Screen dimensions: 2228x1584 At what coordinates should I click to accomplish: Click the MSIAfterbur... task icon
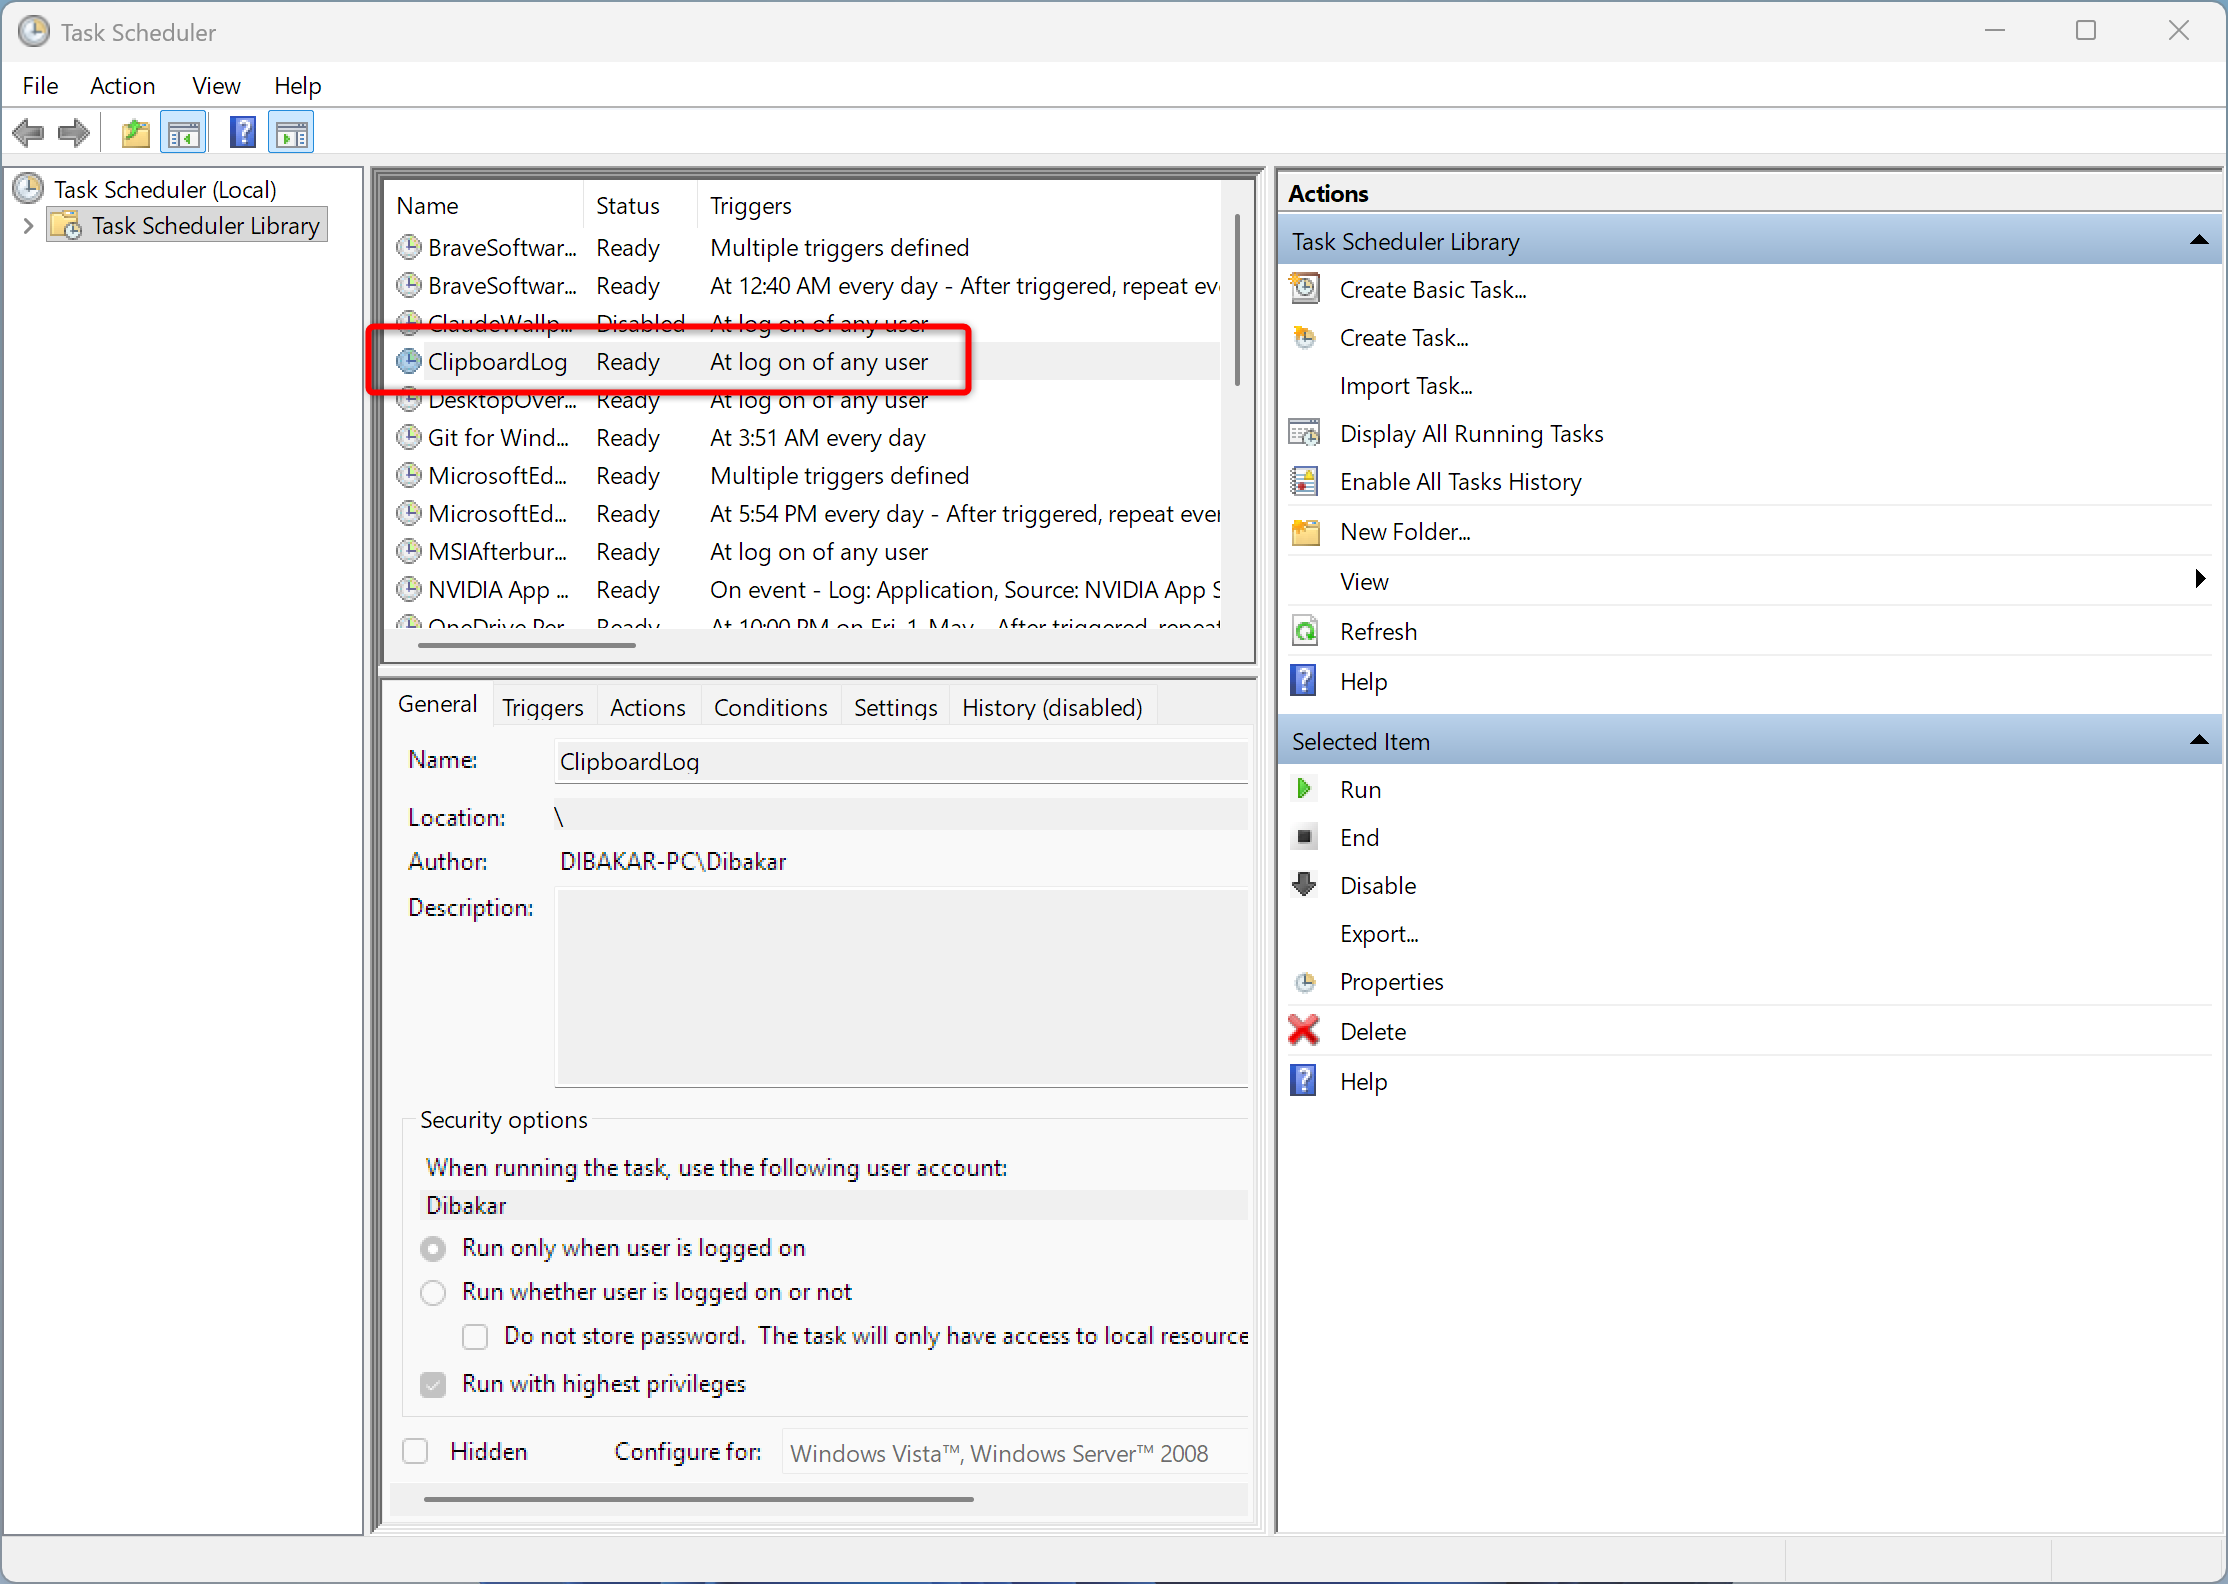(x=409, y=551)
